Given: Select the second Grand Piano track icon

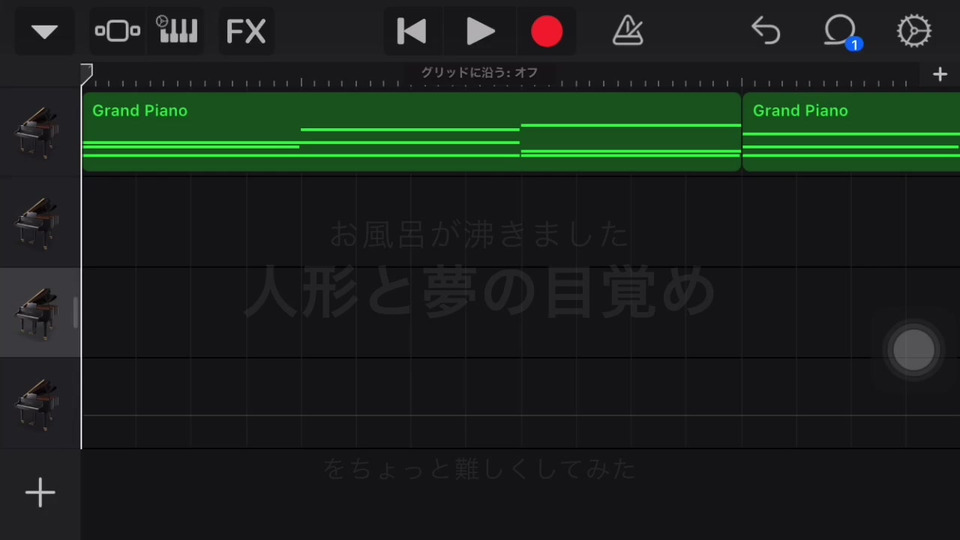Looking at the screenshot, I should click(39, 223).
